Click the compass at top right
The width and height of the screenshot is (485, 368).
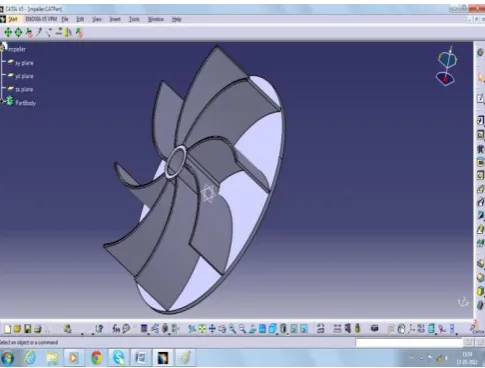pos(447,66)
